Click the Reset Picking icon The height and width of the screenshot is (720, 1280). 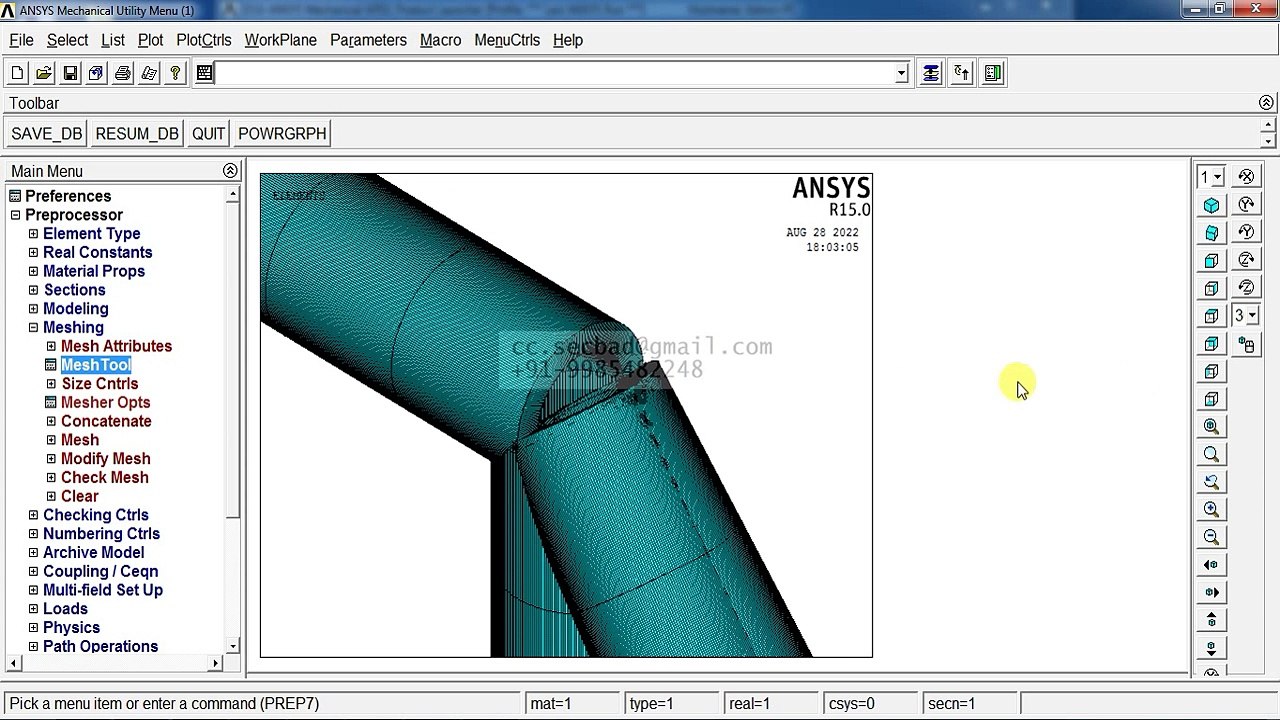tap(962, 73)
